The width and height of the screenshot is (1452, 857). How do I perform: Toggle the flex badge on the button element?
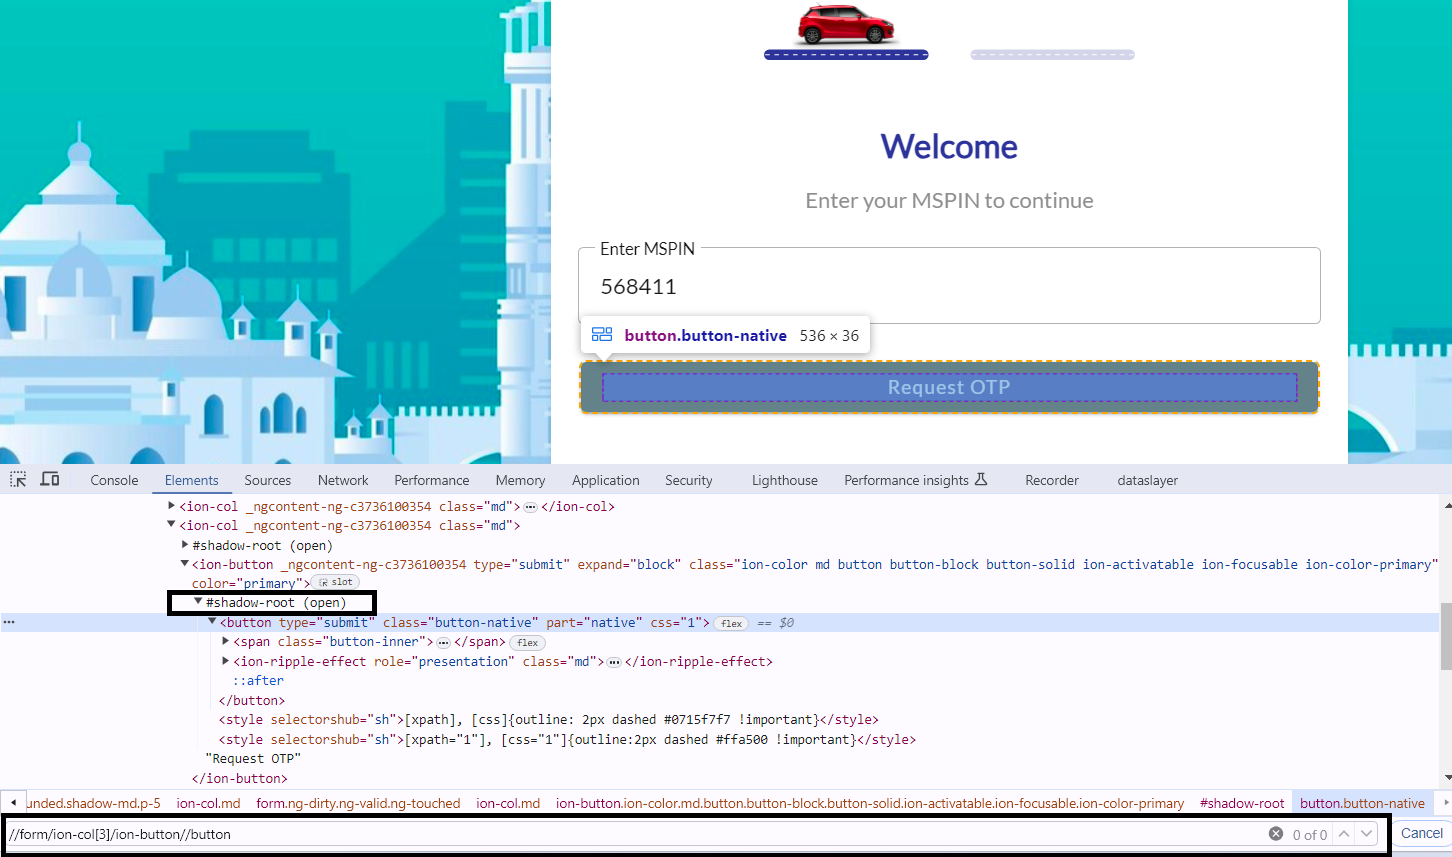731,623
